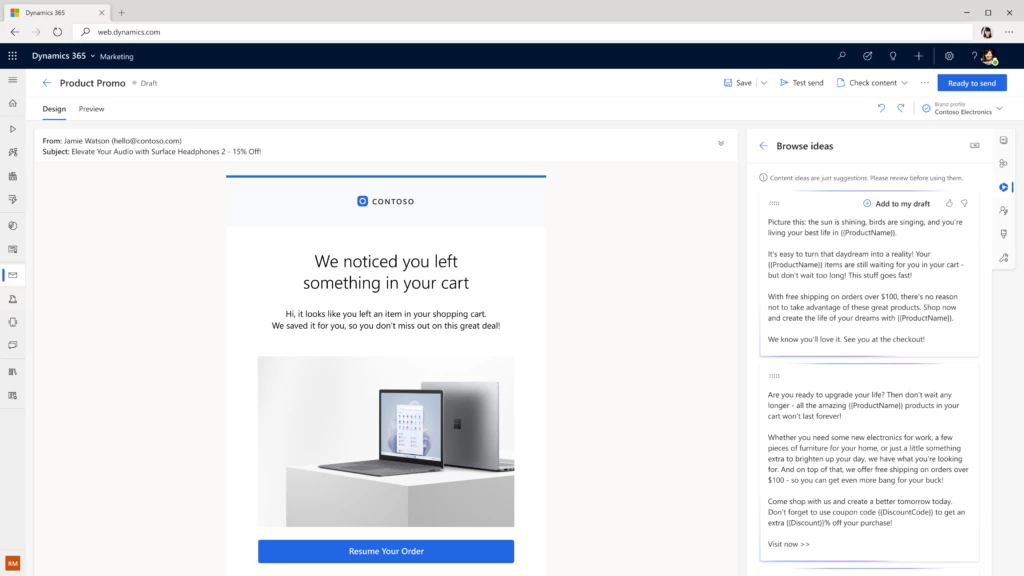Expand the Check content dropdown
Image resolution: width=1024 pixels, height=576 pixels.
pos(903,83)
